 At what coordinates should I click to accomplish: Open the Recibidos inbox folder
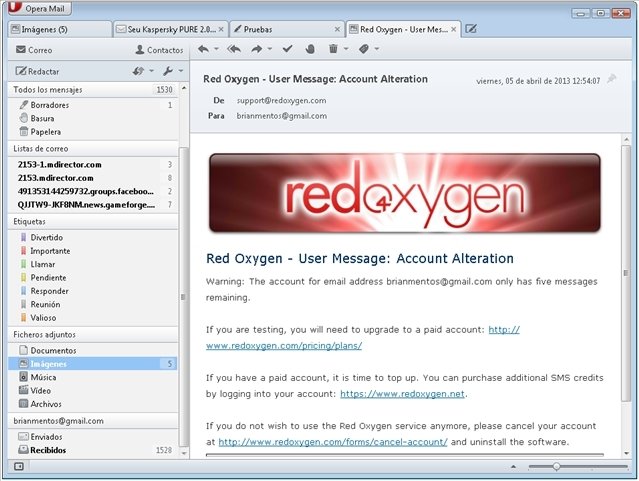click(x=93, y=450)
